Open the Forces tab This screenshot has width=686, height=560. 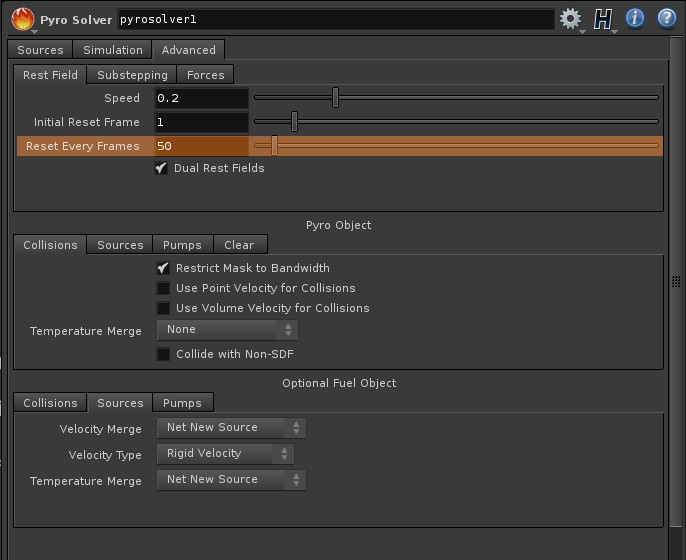point(206,75)
